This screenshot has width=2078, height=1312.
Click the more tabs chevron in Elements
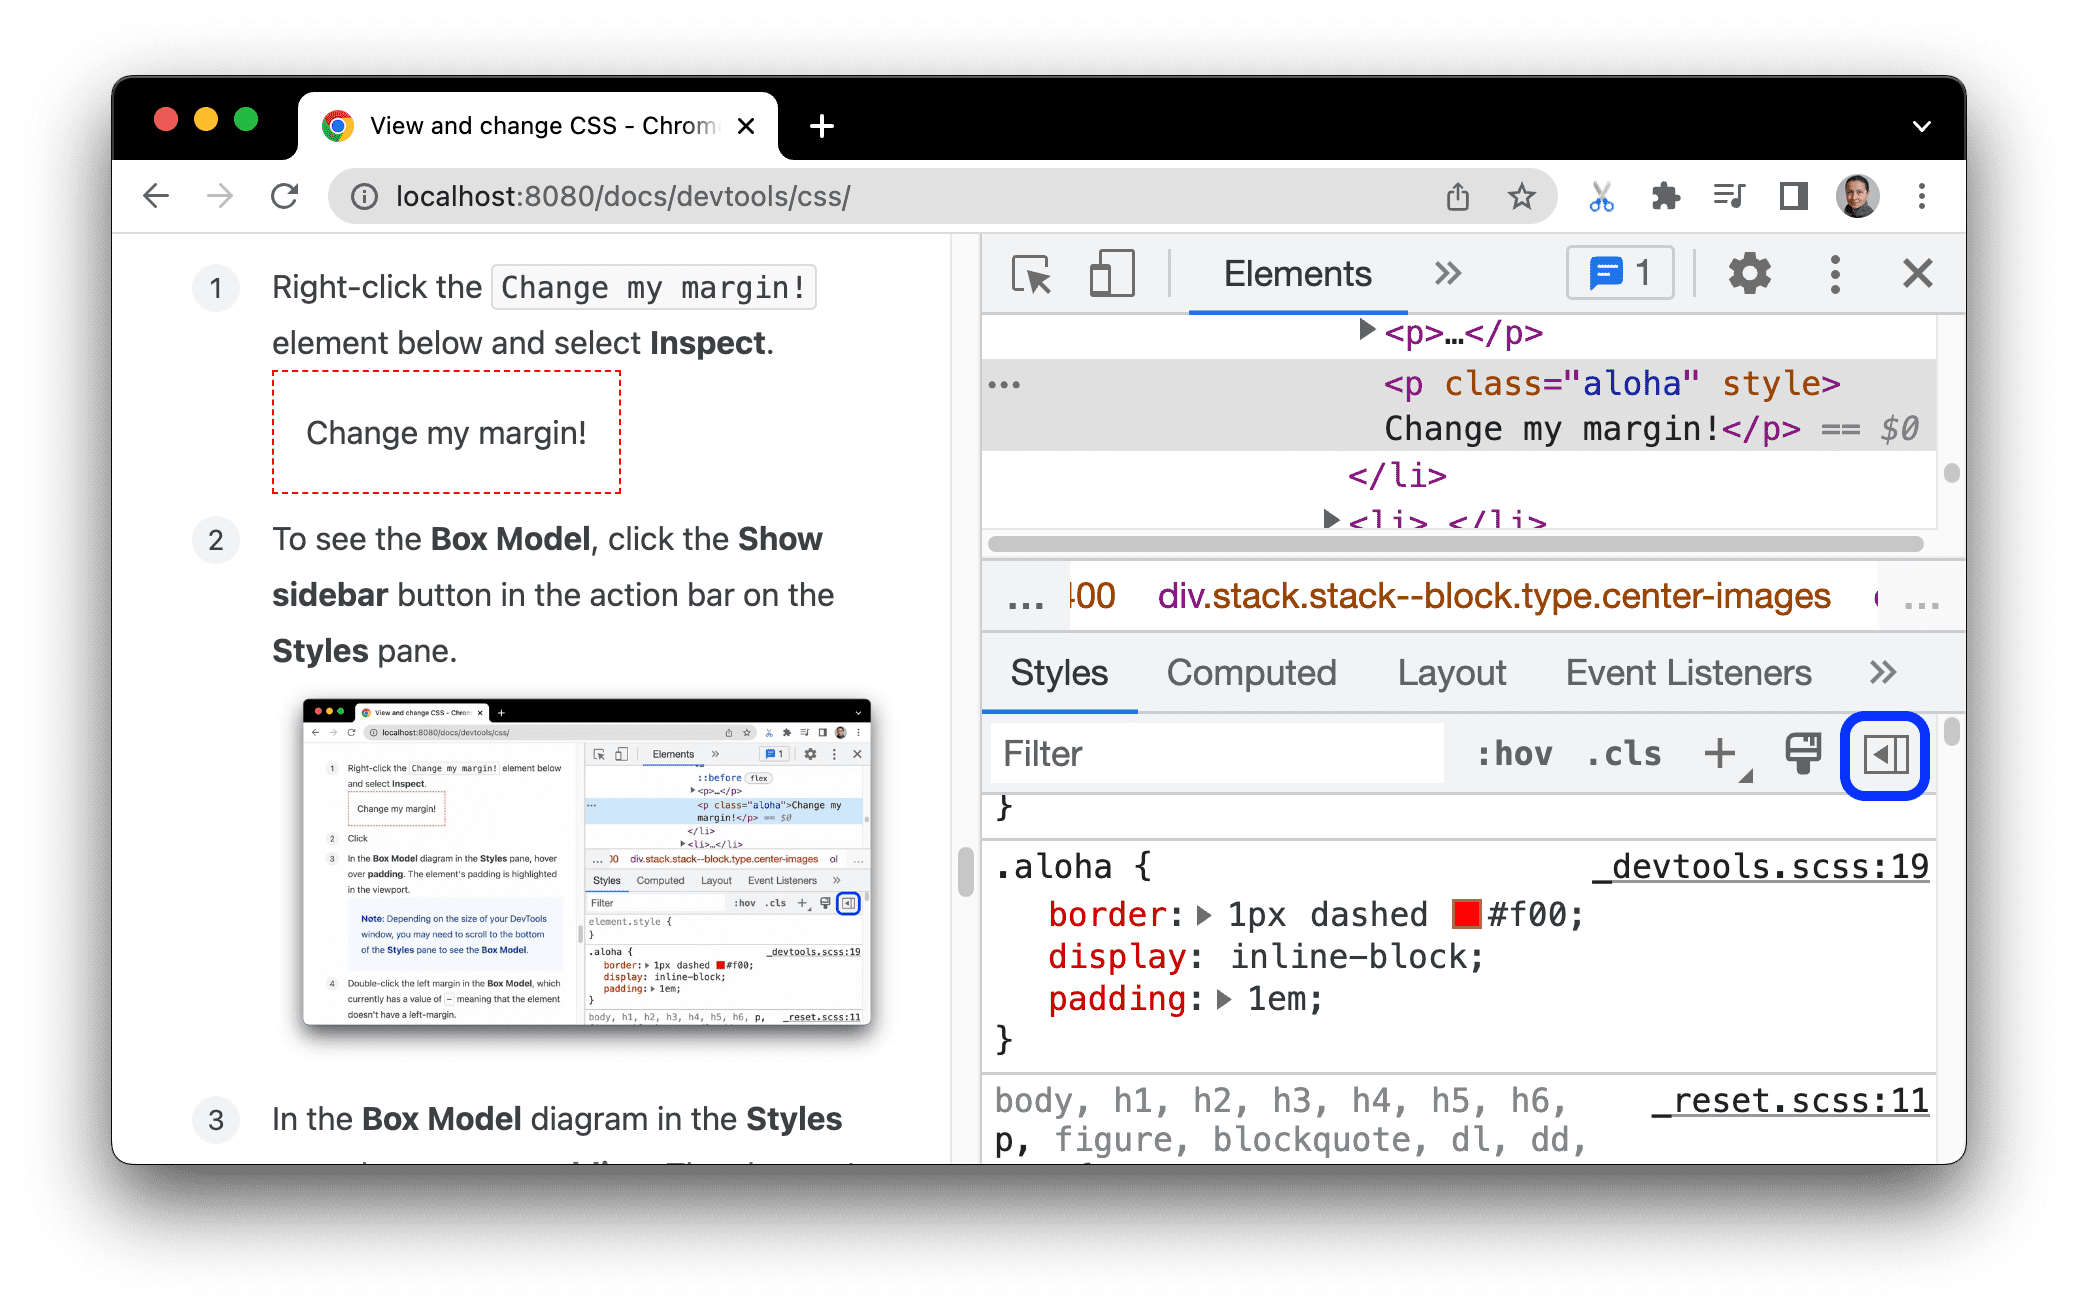(x=1446, y=275)
